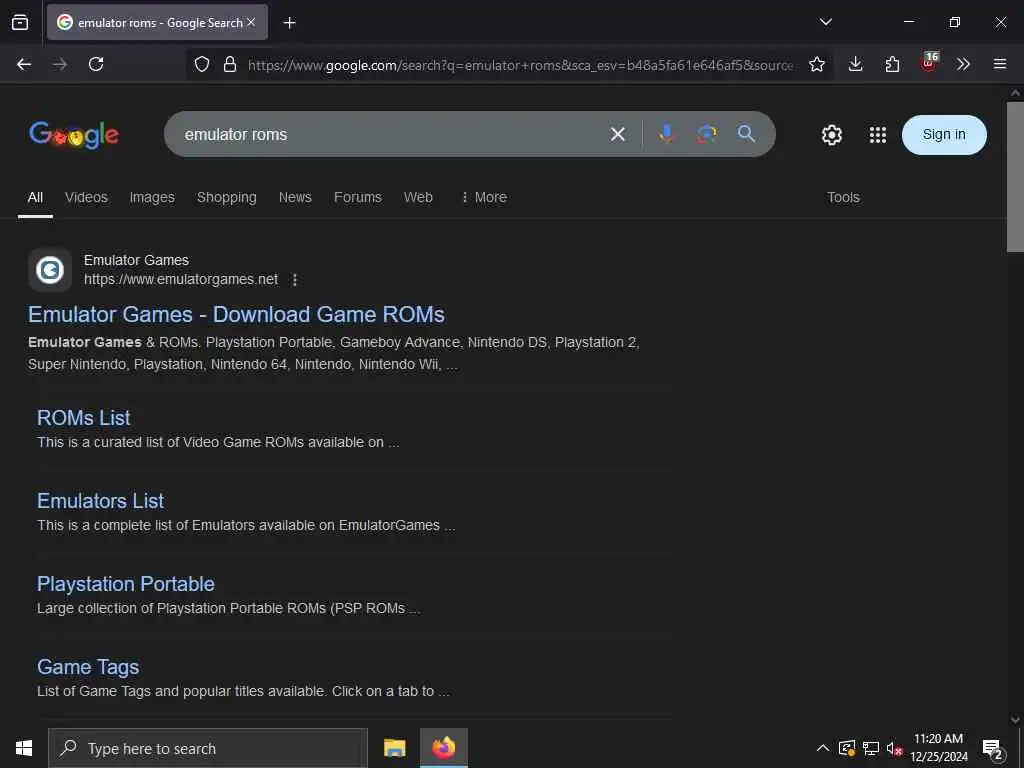Switch to Forums results tab
1024x768 pixels.
coord(357,197)
